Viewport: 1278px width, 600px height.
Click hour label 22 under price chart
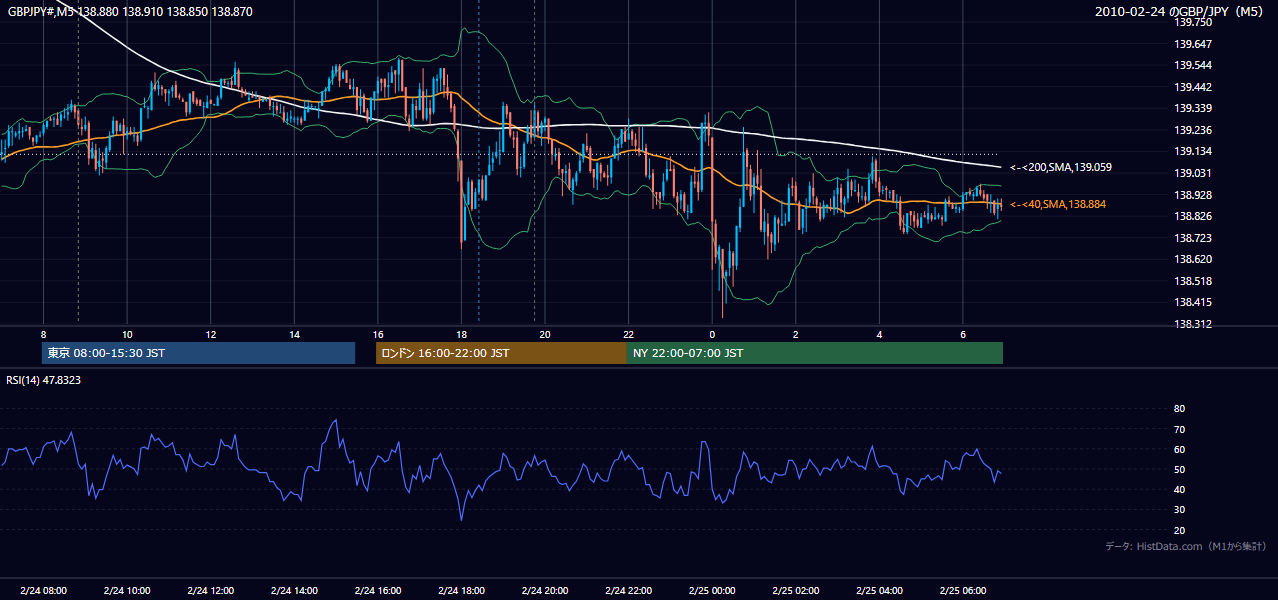tap(629, 334)
